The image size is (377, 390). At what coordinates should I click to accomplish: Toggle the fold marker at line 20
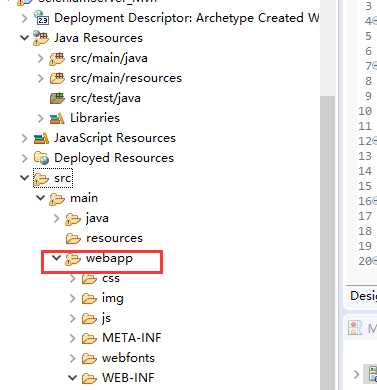(x=375, y=261)
